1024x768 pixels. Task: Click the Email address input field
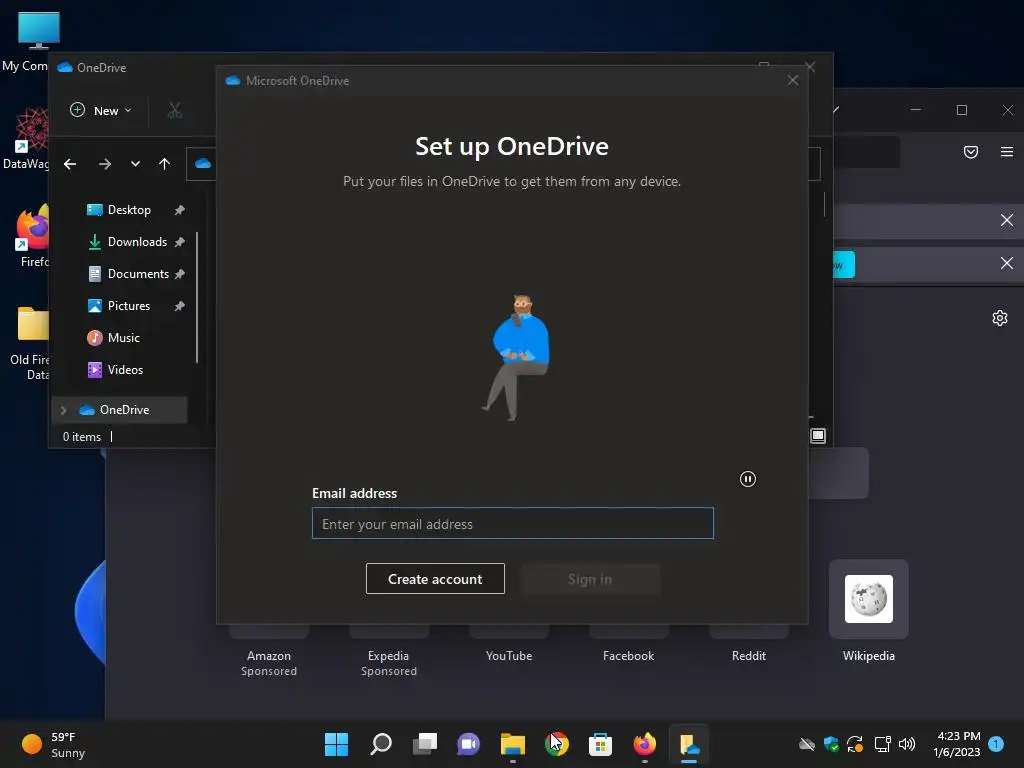(513, 523)
